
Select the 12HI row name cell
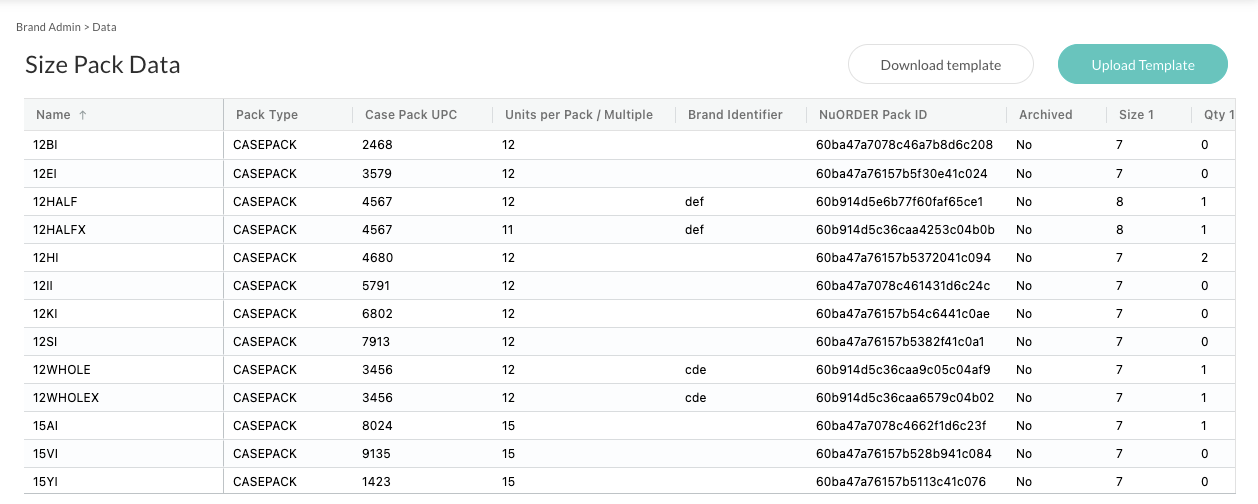point(124,257)
